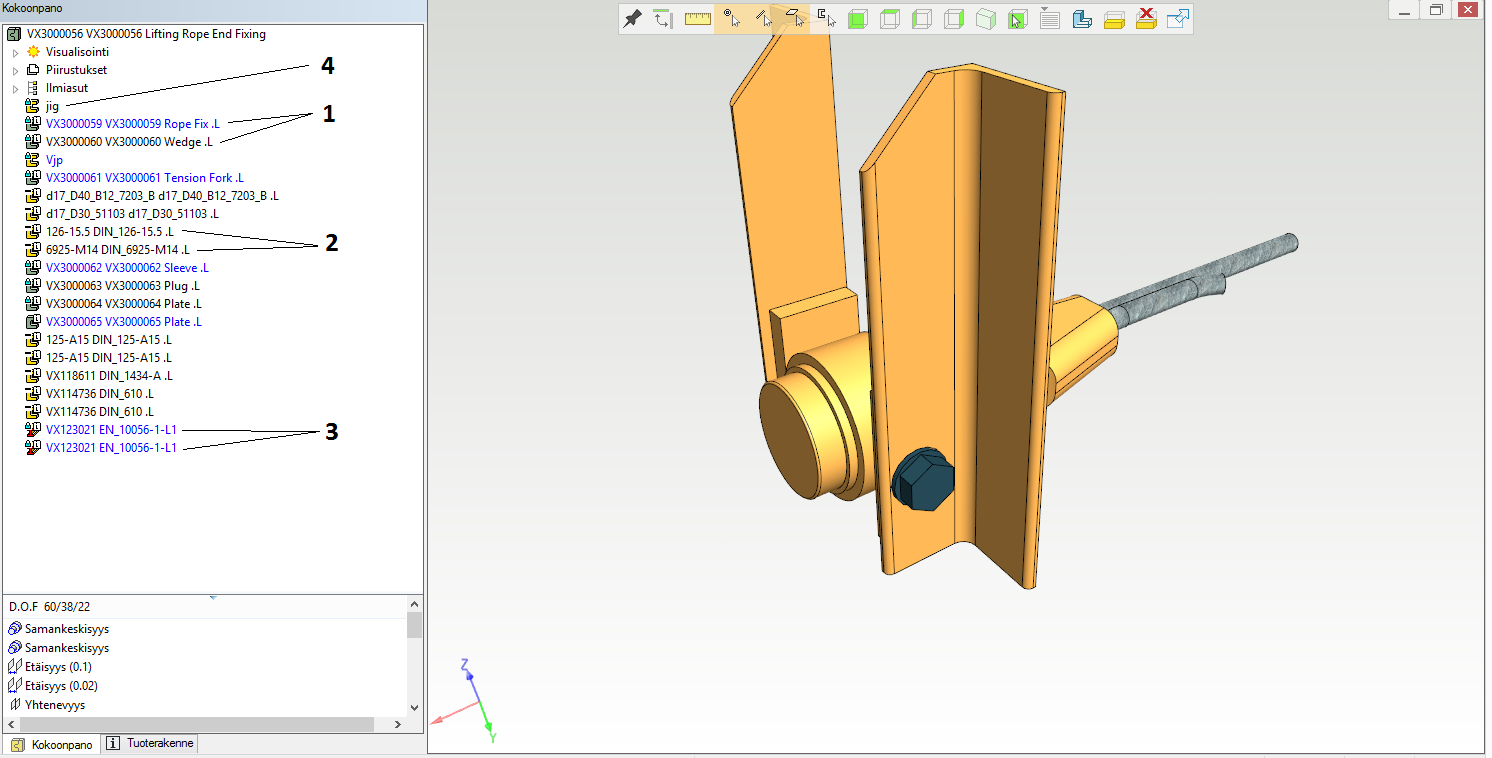Click the pin icon in the toolbar

(632, 19)
